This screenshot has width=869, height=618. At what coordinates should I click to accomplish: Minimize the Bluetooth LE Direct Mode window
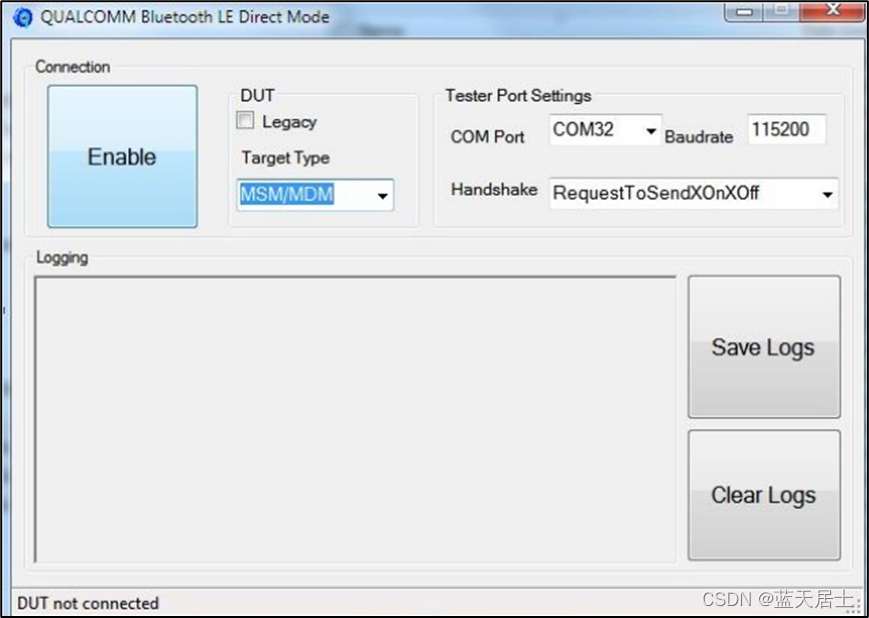click(x=744, y=12)
